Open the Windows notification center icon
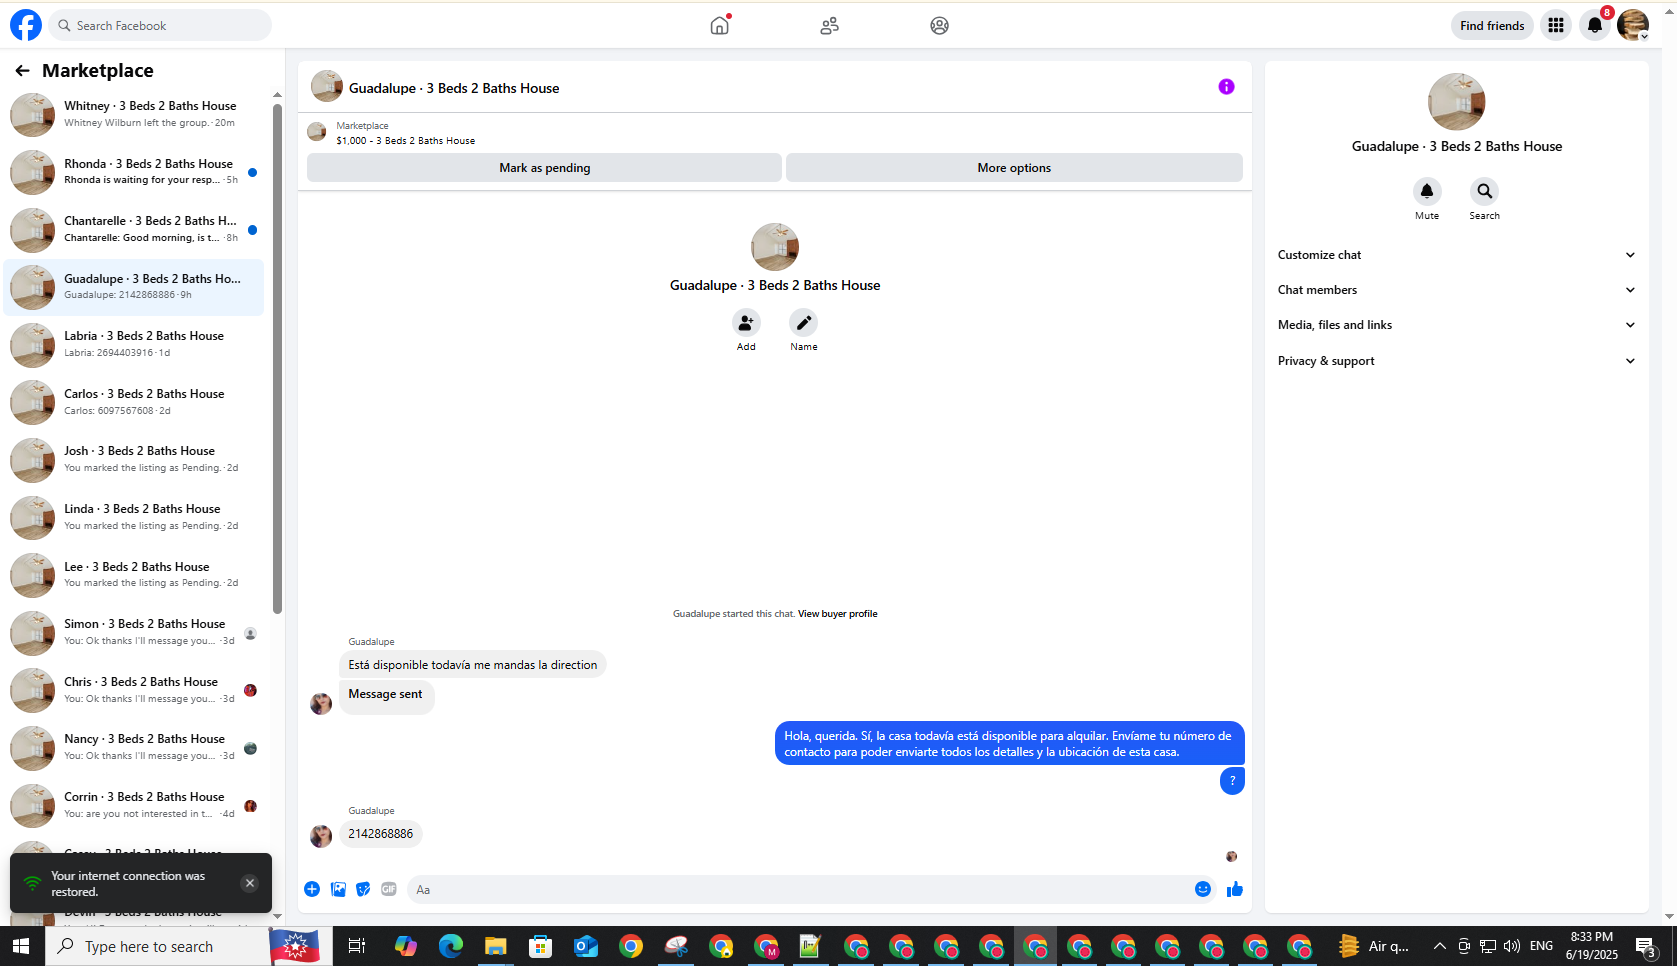Image resolution: width=1677 pixels, height=966 pixels. point(1647,946)
